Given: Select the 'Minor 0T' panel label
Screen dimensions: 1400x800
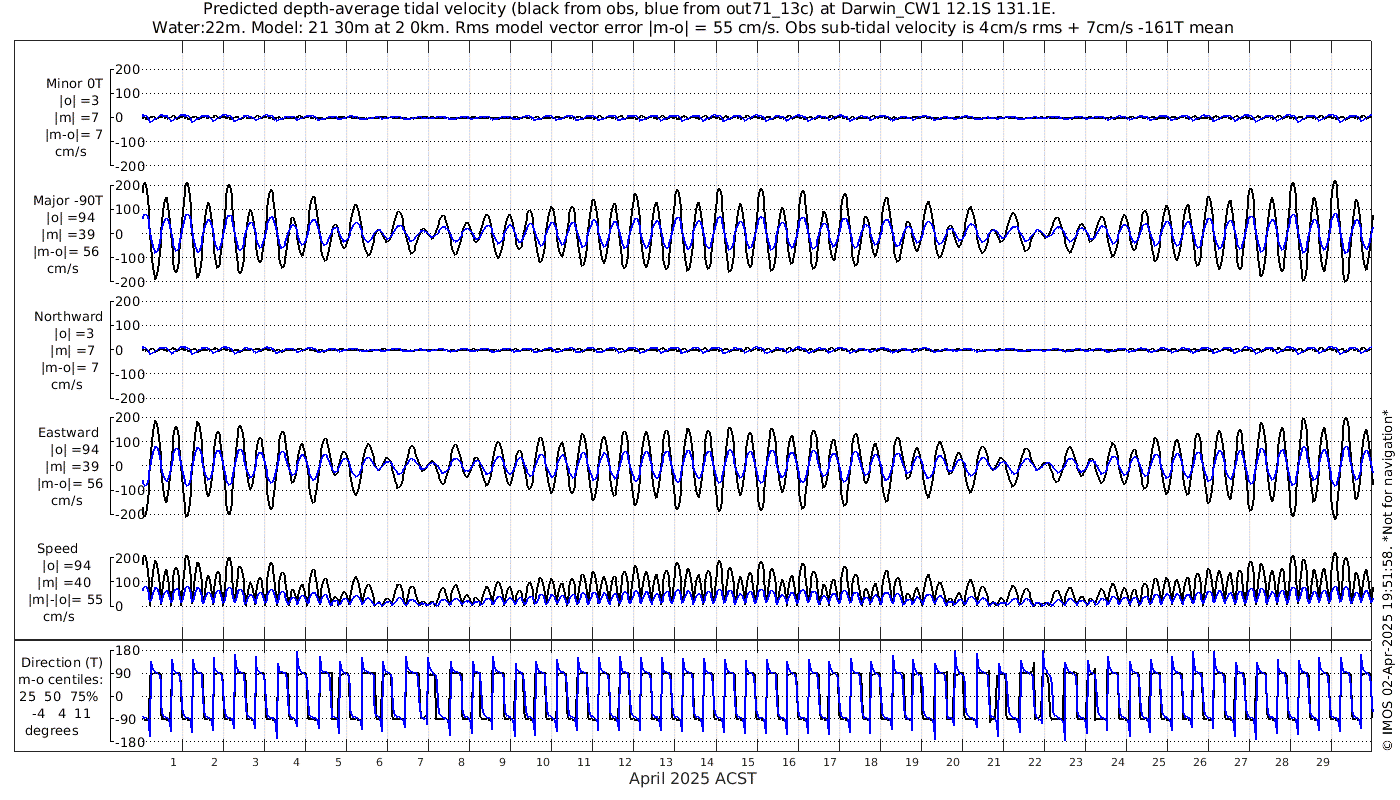Looking at the screenshot, I should pyautogui.click(x=73, y=83).
